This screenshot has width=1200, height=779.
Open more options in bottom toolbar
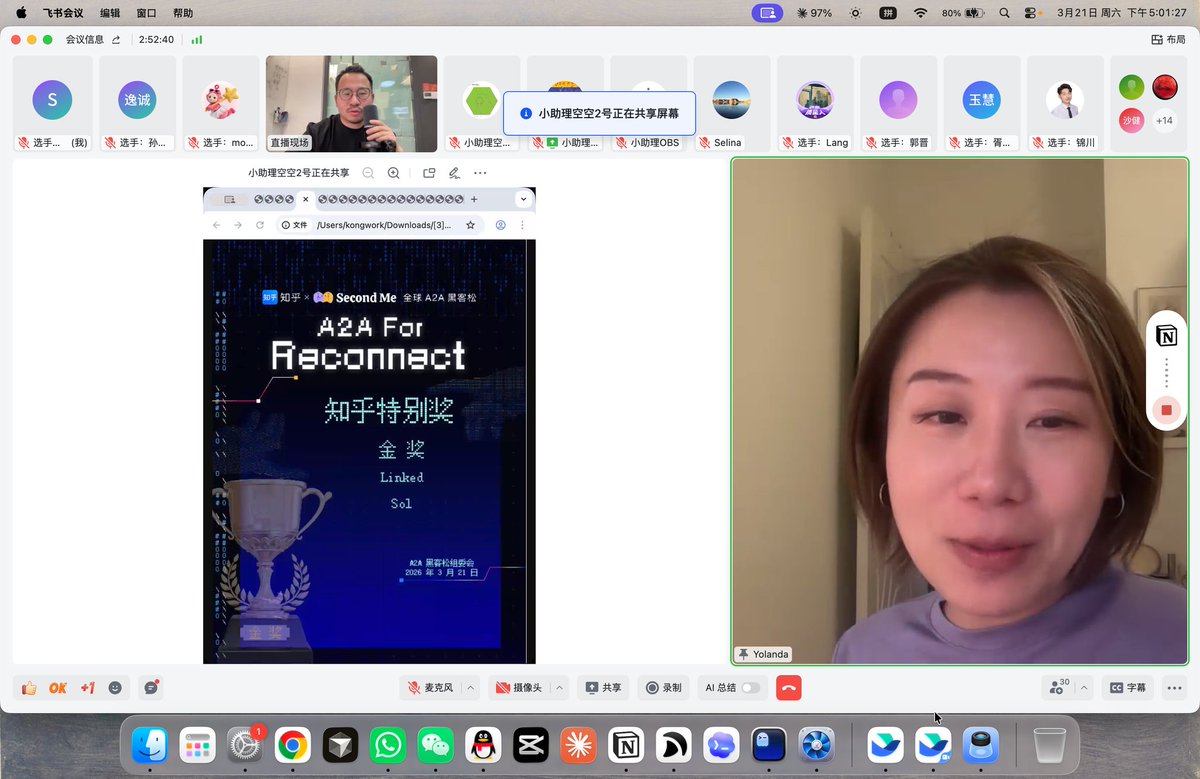coord(1174,688)
